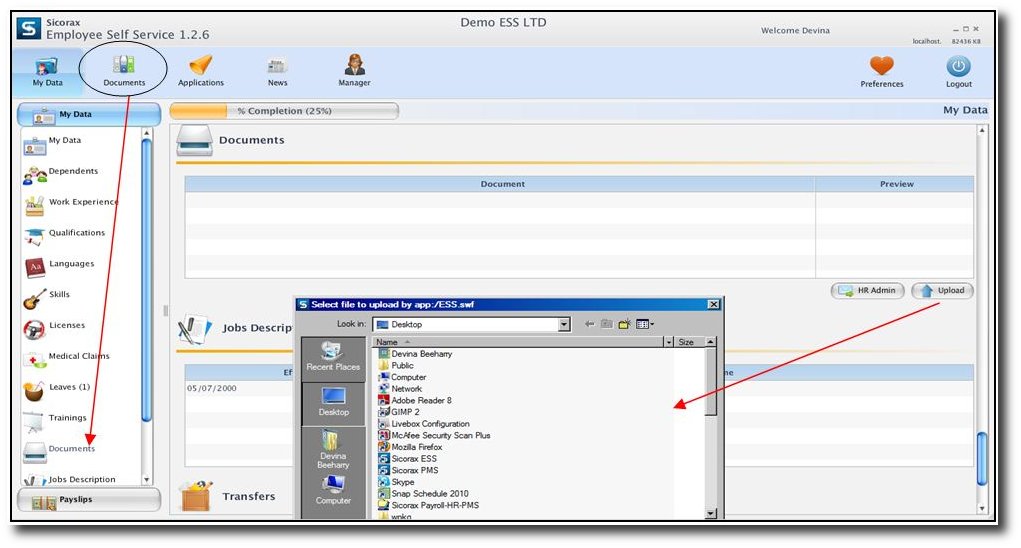Image resolution: width=1021 pixels, height=548 pixels.
Task: Select Medical Claims in sidebar
Action: (x=78, y=357)
